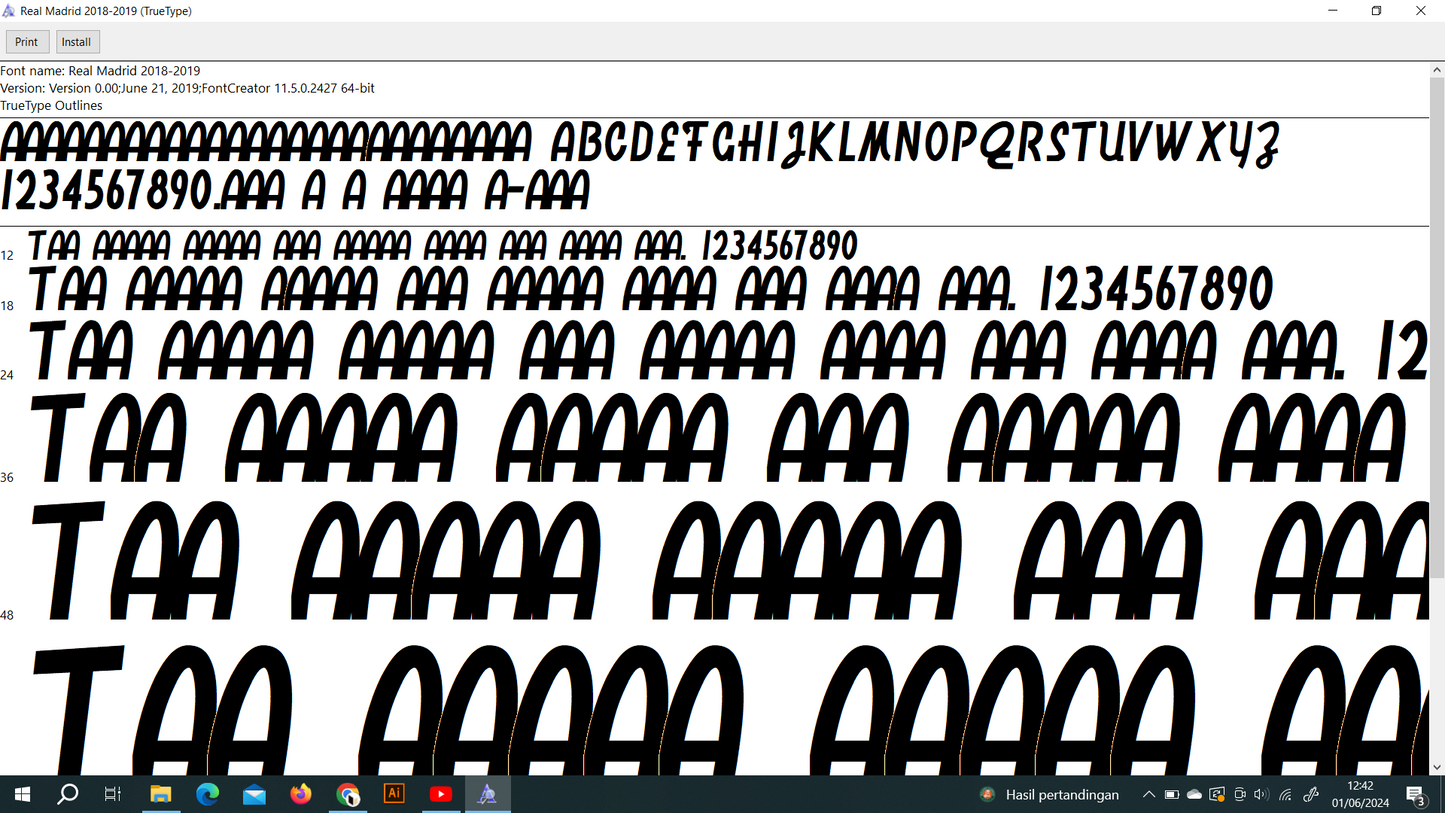Show hidden system tray icons

(x=1149, y=795)
